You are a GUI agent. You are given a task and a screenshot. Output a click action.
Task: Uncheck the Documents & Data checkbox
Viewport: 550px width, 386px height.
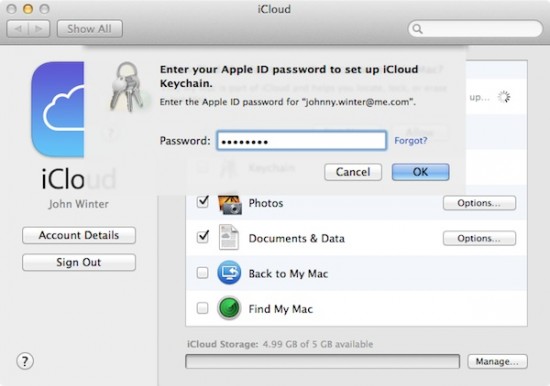click(x=202, y=237)
